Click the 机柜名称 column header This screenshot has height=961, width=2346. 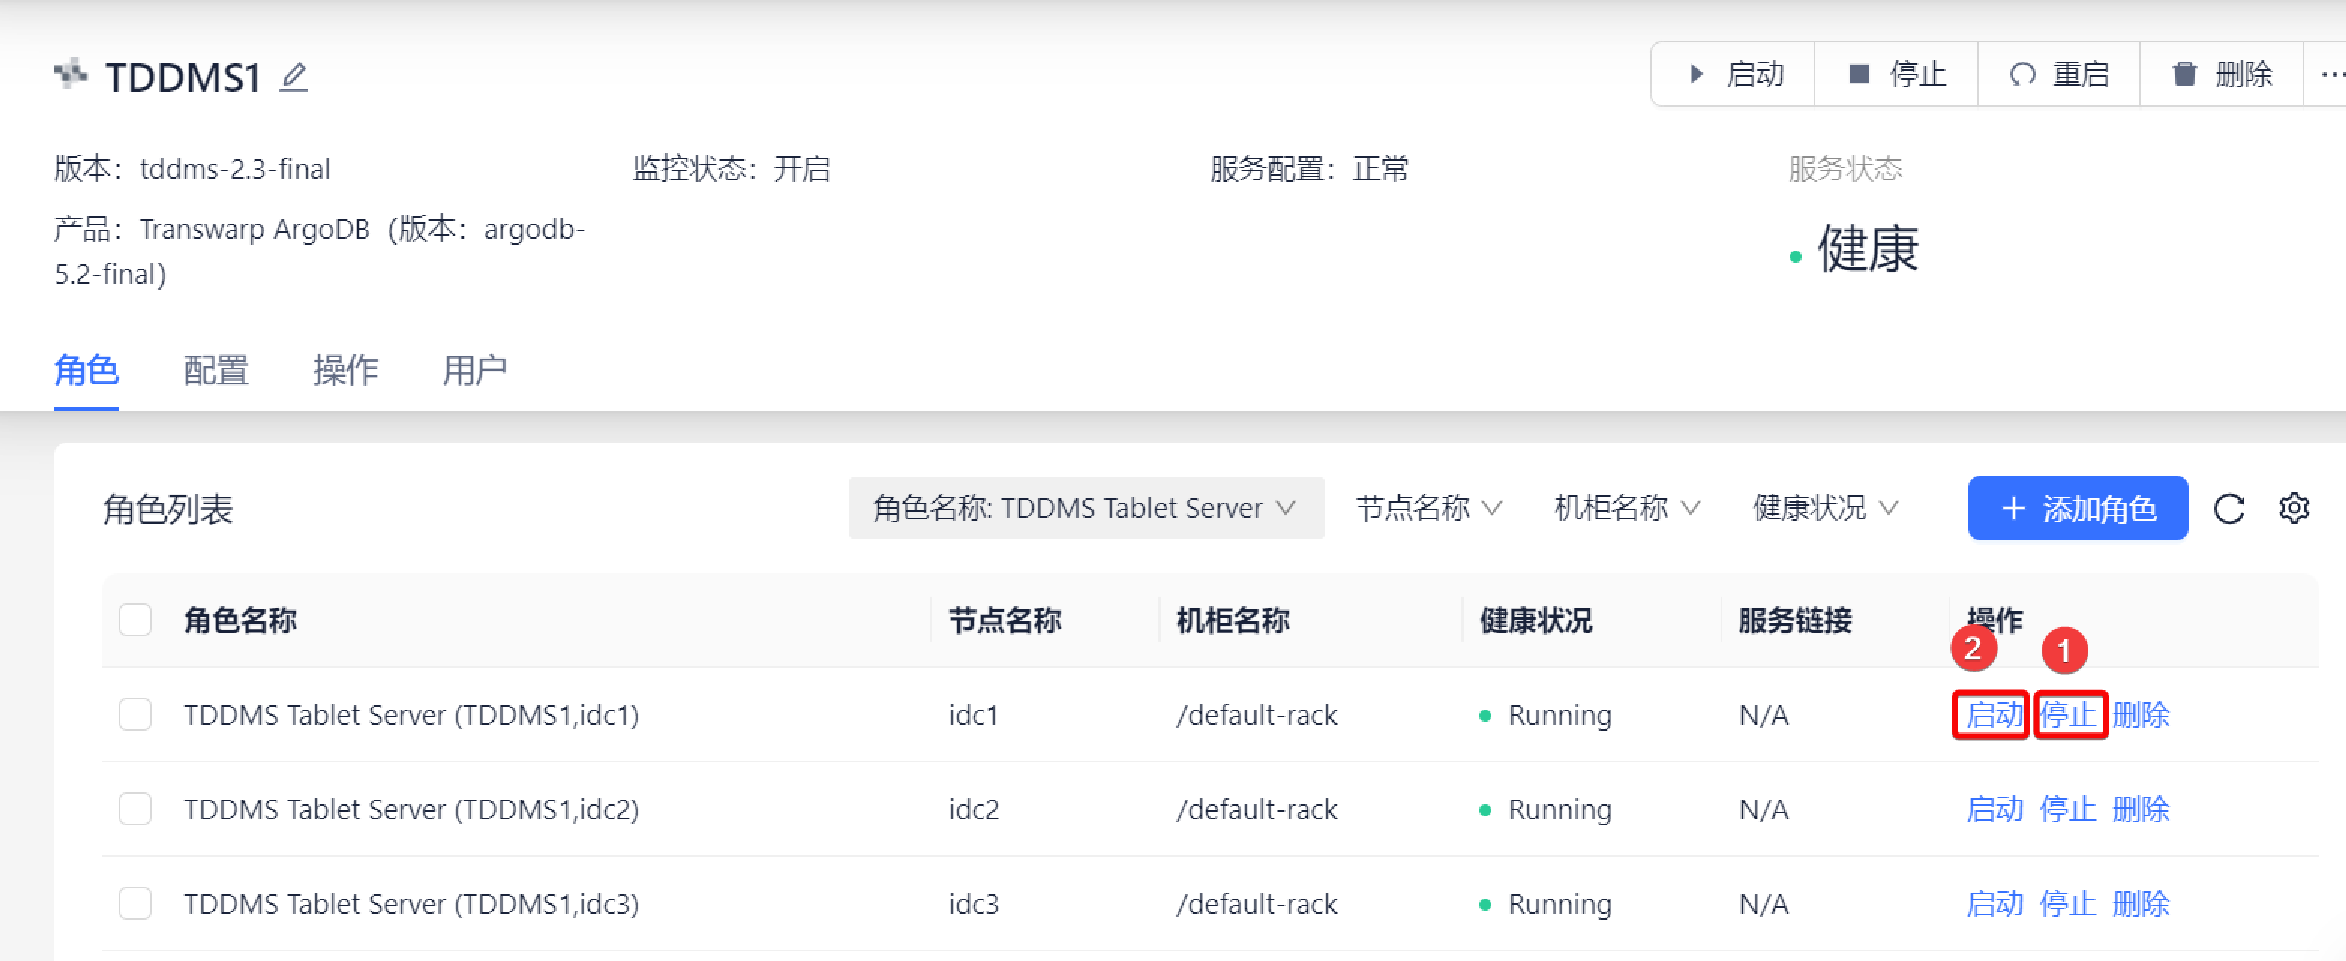(1233, 620)
